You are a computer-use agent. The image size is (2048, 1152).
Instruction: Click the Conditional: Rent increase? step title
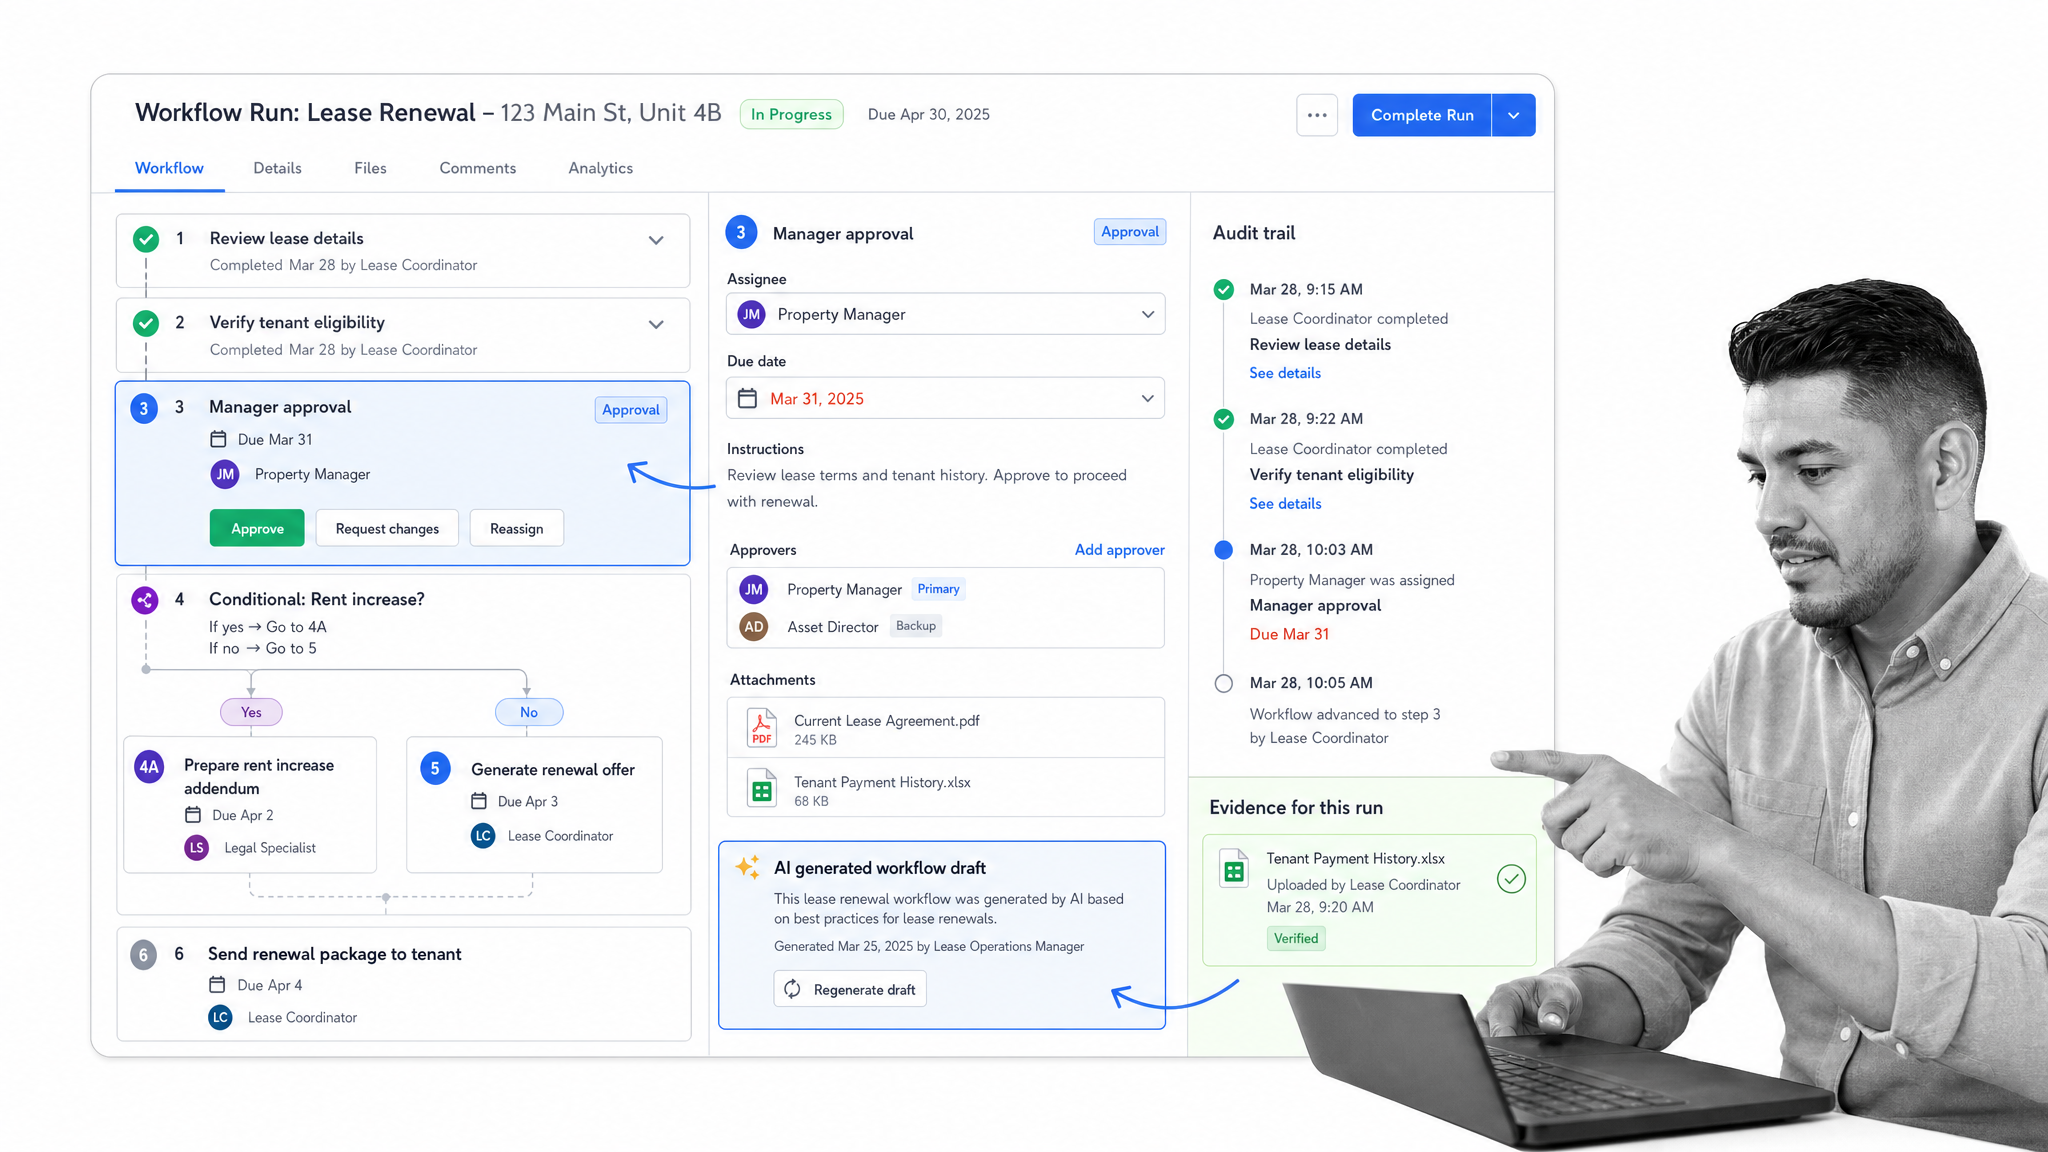[317, 599]
